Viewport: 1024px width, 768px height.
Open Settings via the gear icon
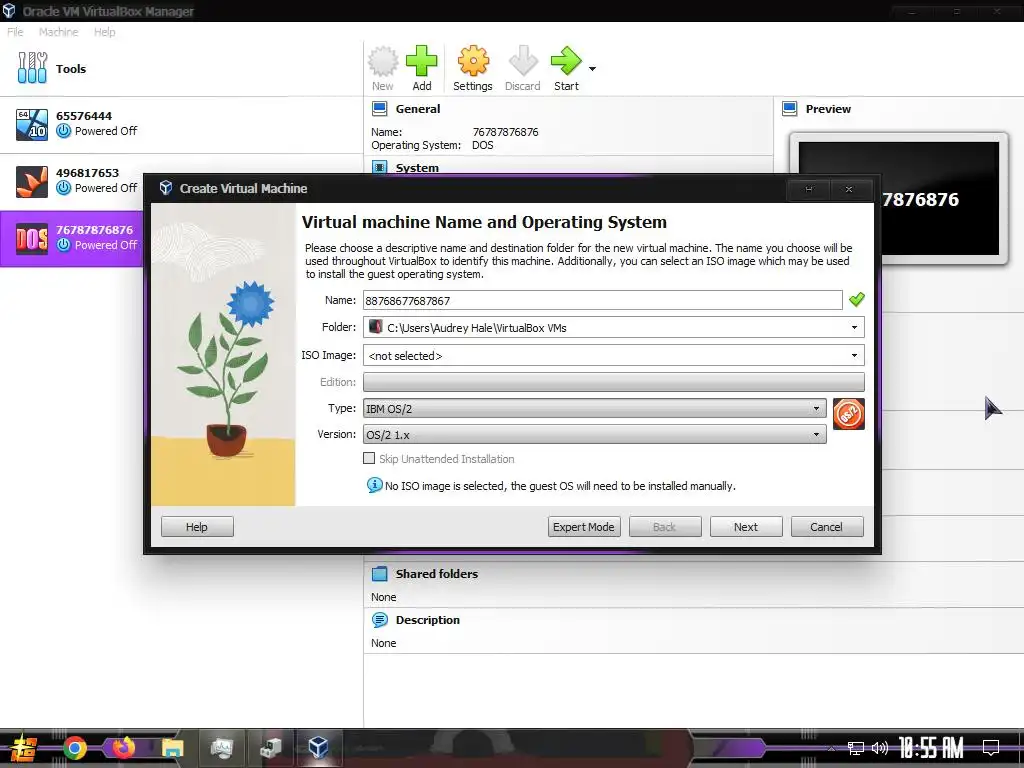coord(473,61)
